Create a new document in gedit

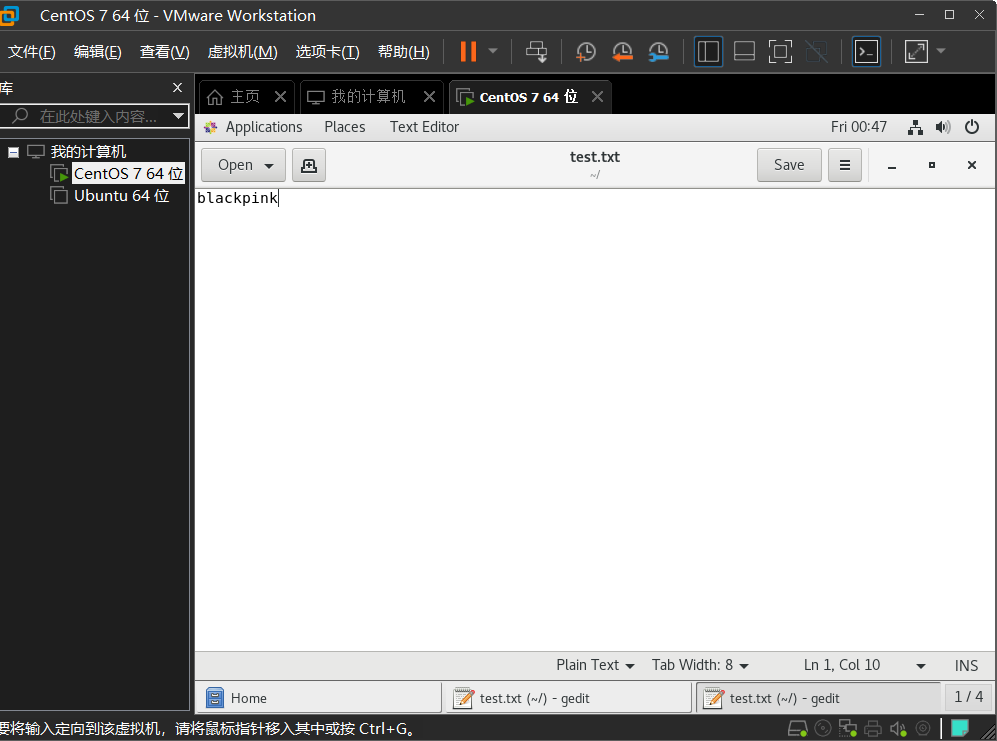[x=309, y=165]
